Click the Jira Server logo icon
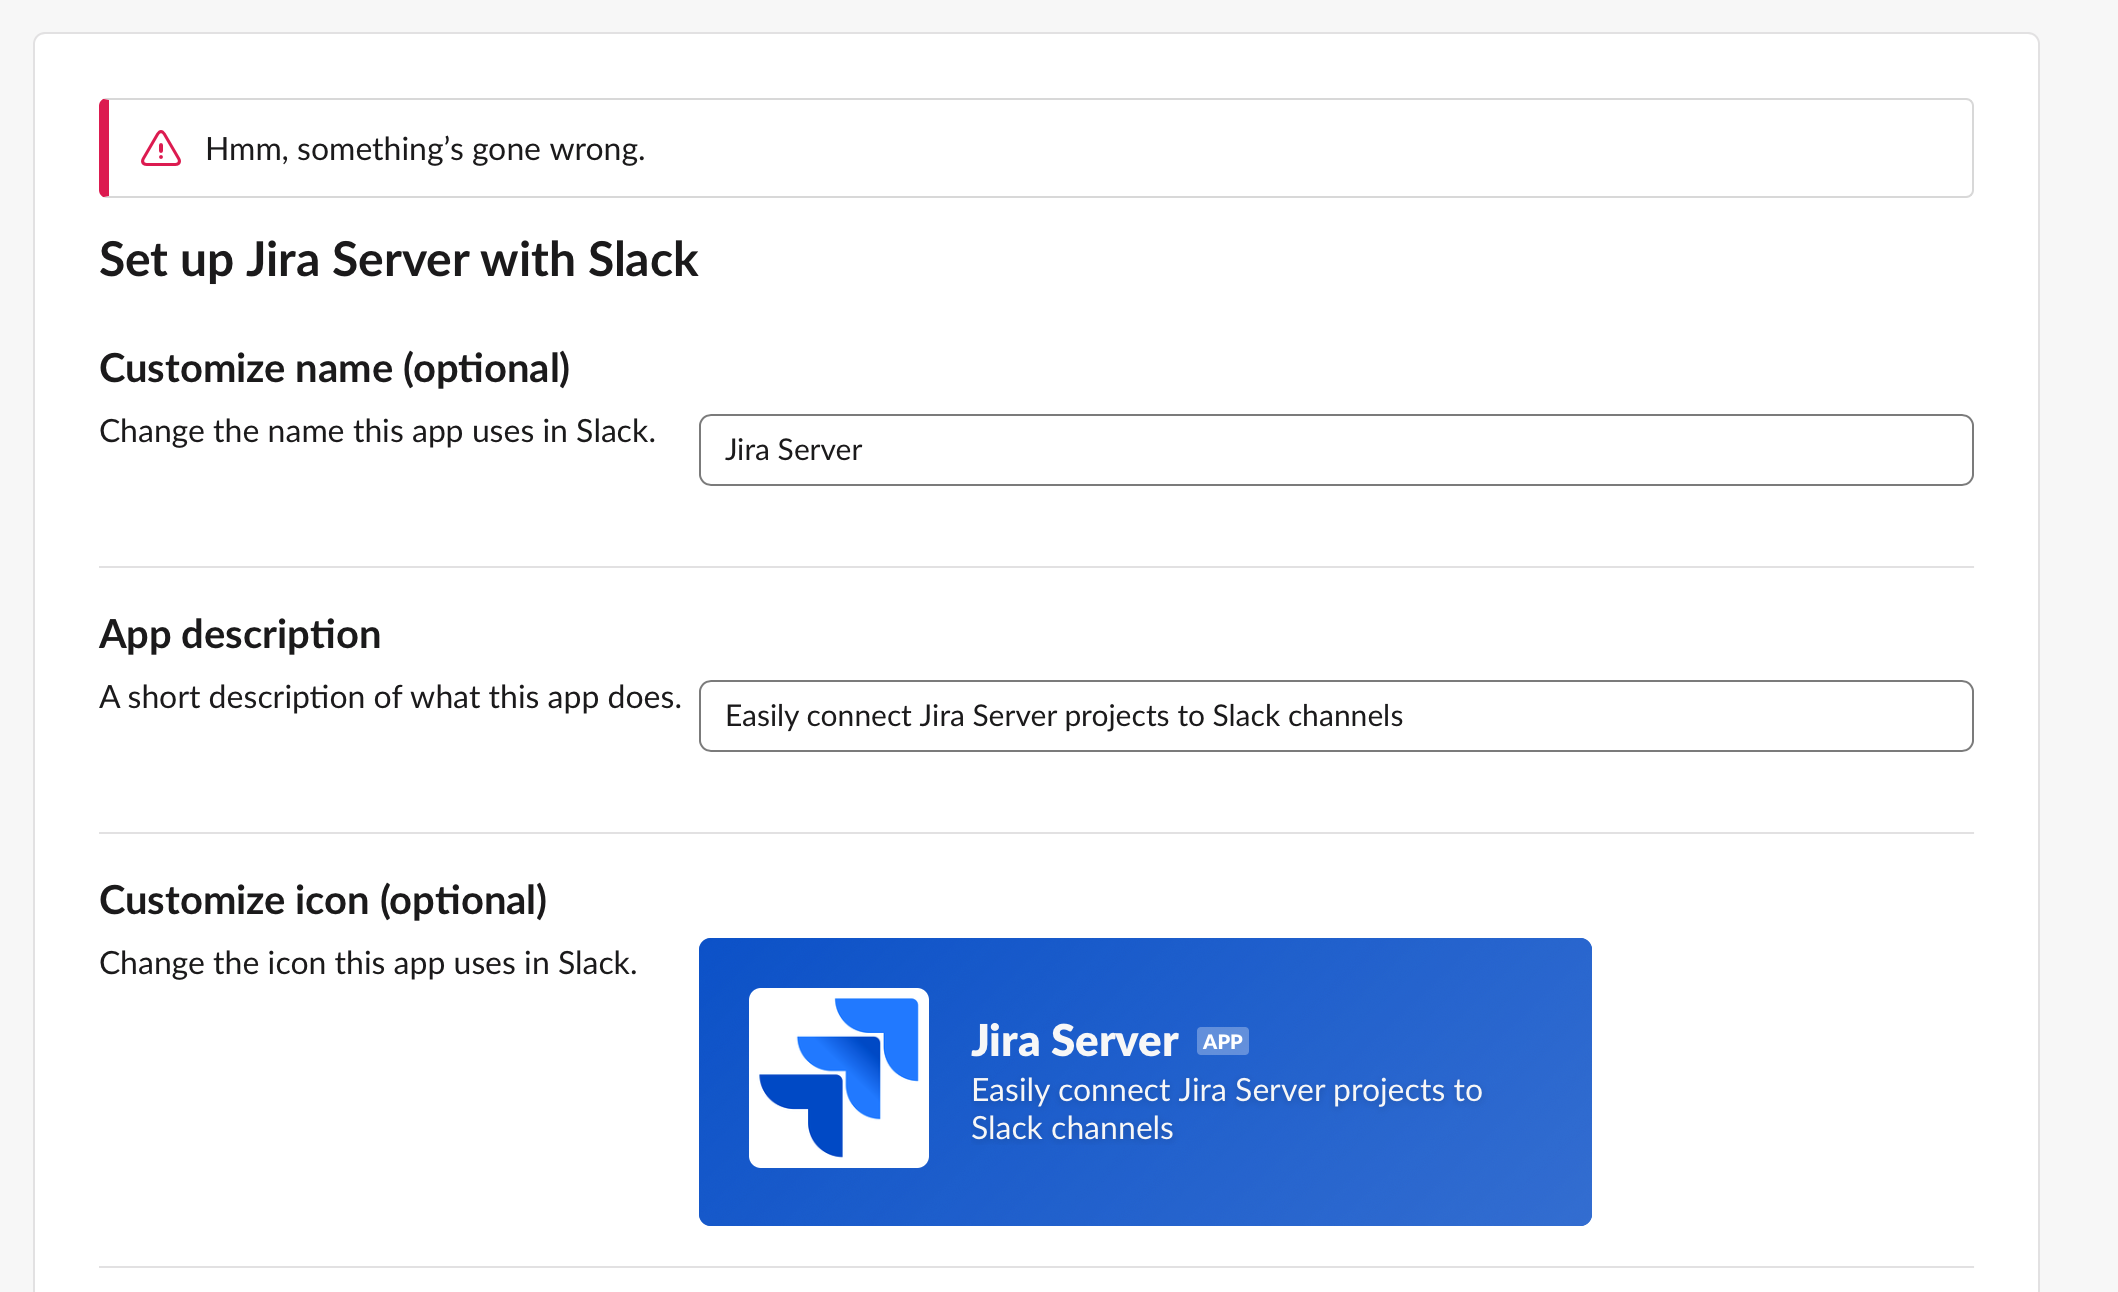 pyautogui.click(x=839, y=1078)
